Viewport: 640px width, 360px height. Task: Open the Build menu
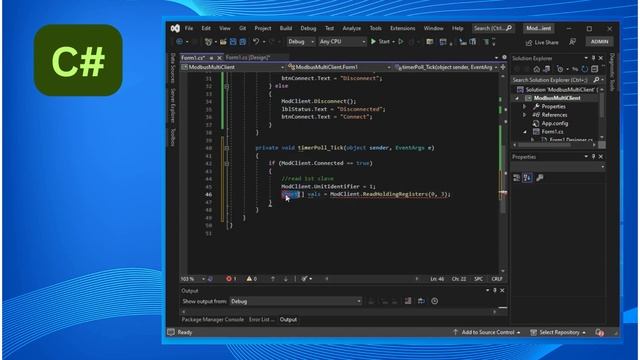point(286,28)
